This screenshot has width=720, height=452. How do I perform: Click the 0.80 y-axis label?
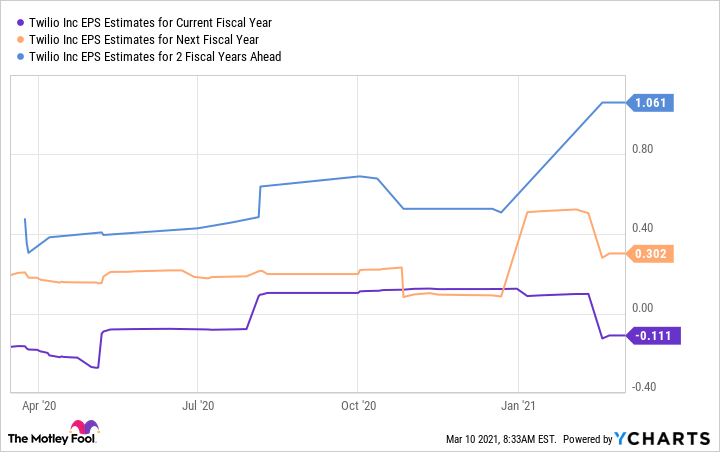click(641, 149)
